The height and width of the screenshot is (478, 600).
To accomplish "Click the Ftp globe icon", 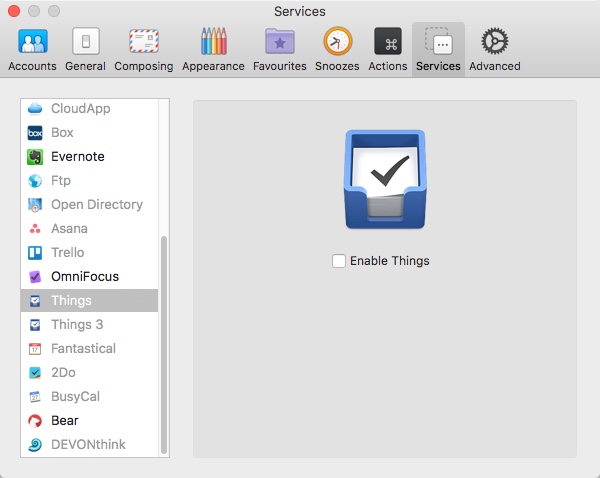I will click(35, 181).
